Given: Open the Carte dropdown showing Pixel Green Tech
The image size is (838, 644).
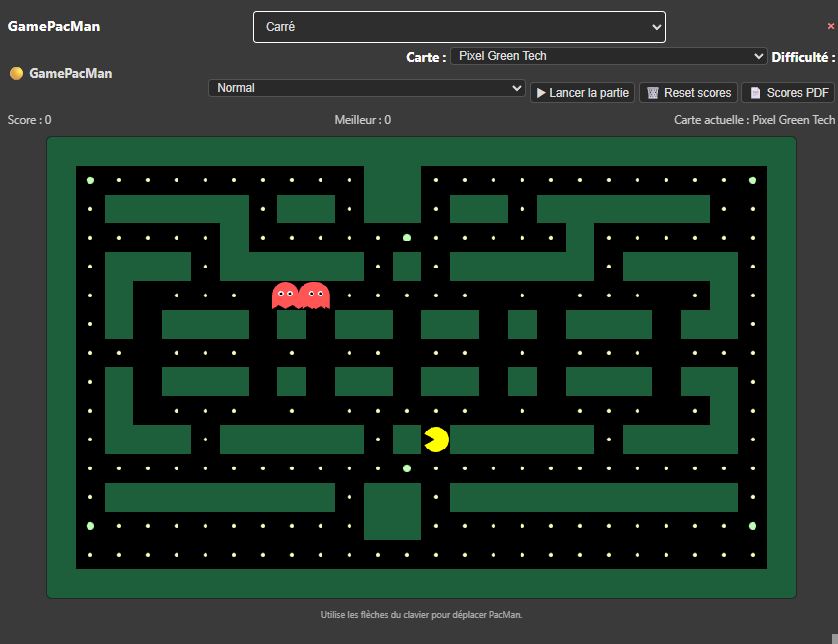Looking at the screenshot, I should 608,56.
